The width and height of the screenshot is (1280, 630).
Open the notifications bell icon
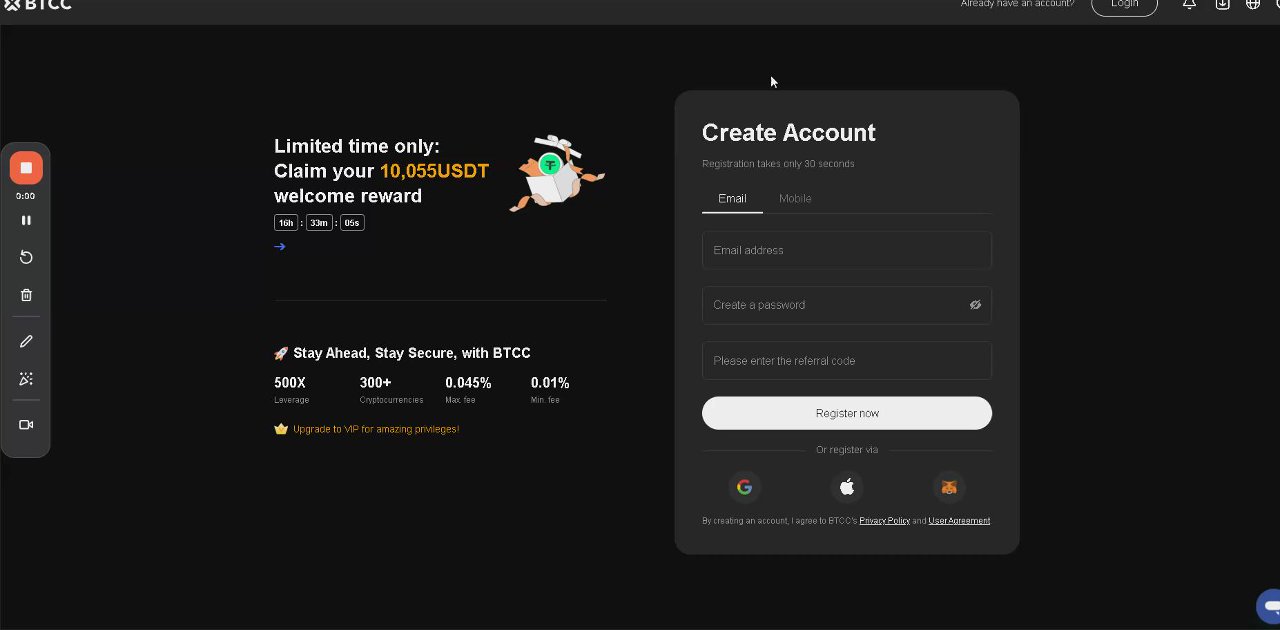(1189, 4)
